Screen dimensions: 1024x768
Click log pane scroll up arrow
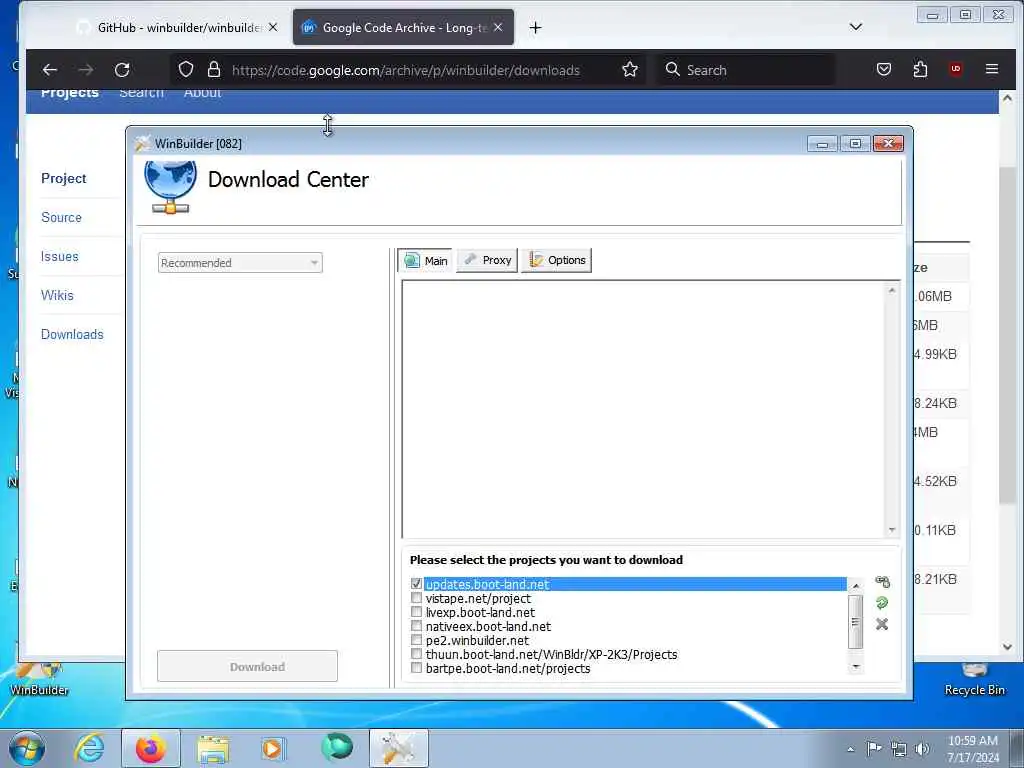[892, 289]
